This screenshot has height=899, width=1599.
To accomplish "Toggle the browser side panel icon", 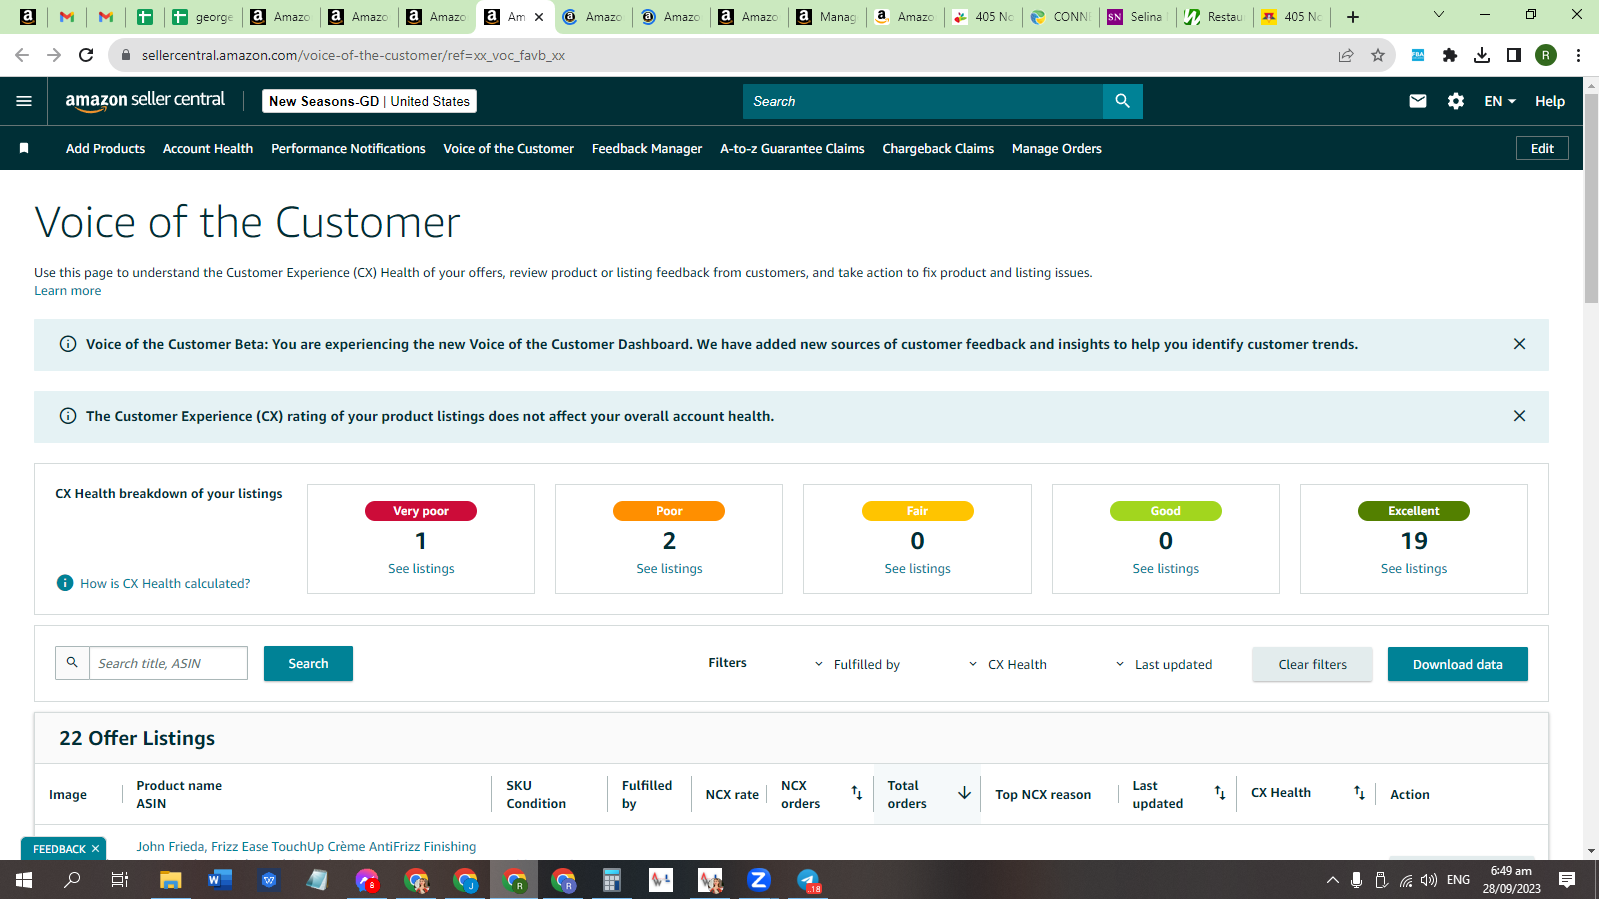I will click(1514, 55).
